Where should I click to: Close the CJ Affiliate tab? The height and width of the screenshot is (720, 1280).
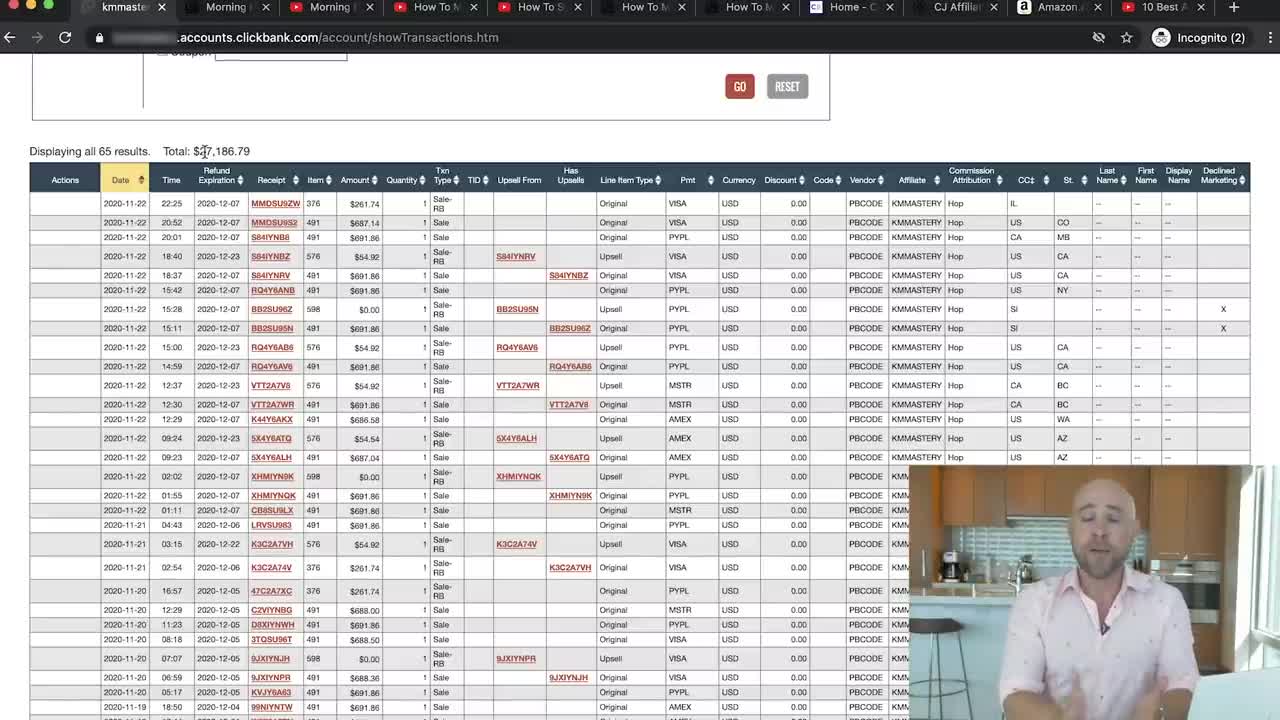(x=993, y=7)
